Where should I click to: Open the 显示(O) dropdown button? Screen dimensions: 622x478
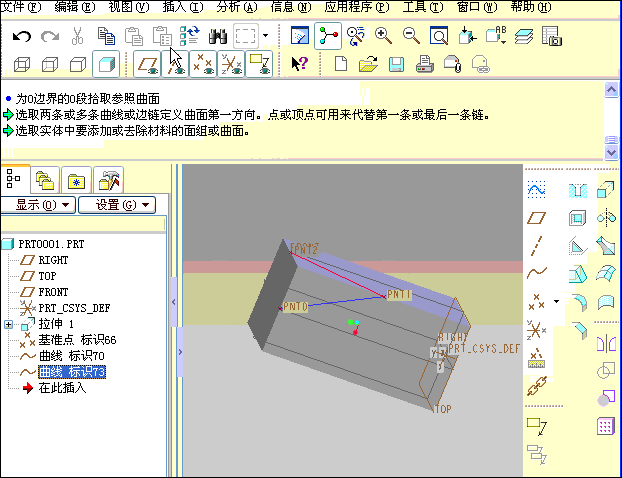38,205
